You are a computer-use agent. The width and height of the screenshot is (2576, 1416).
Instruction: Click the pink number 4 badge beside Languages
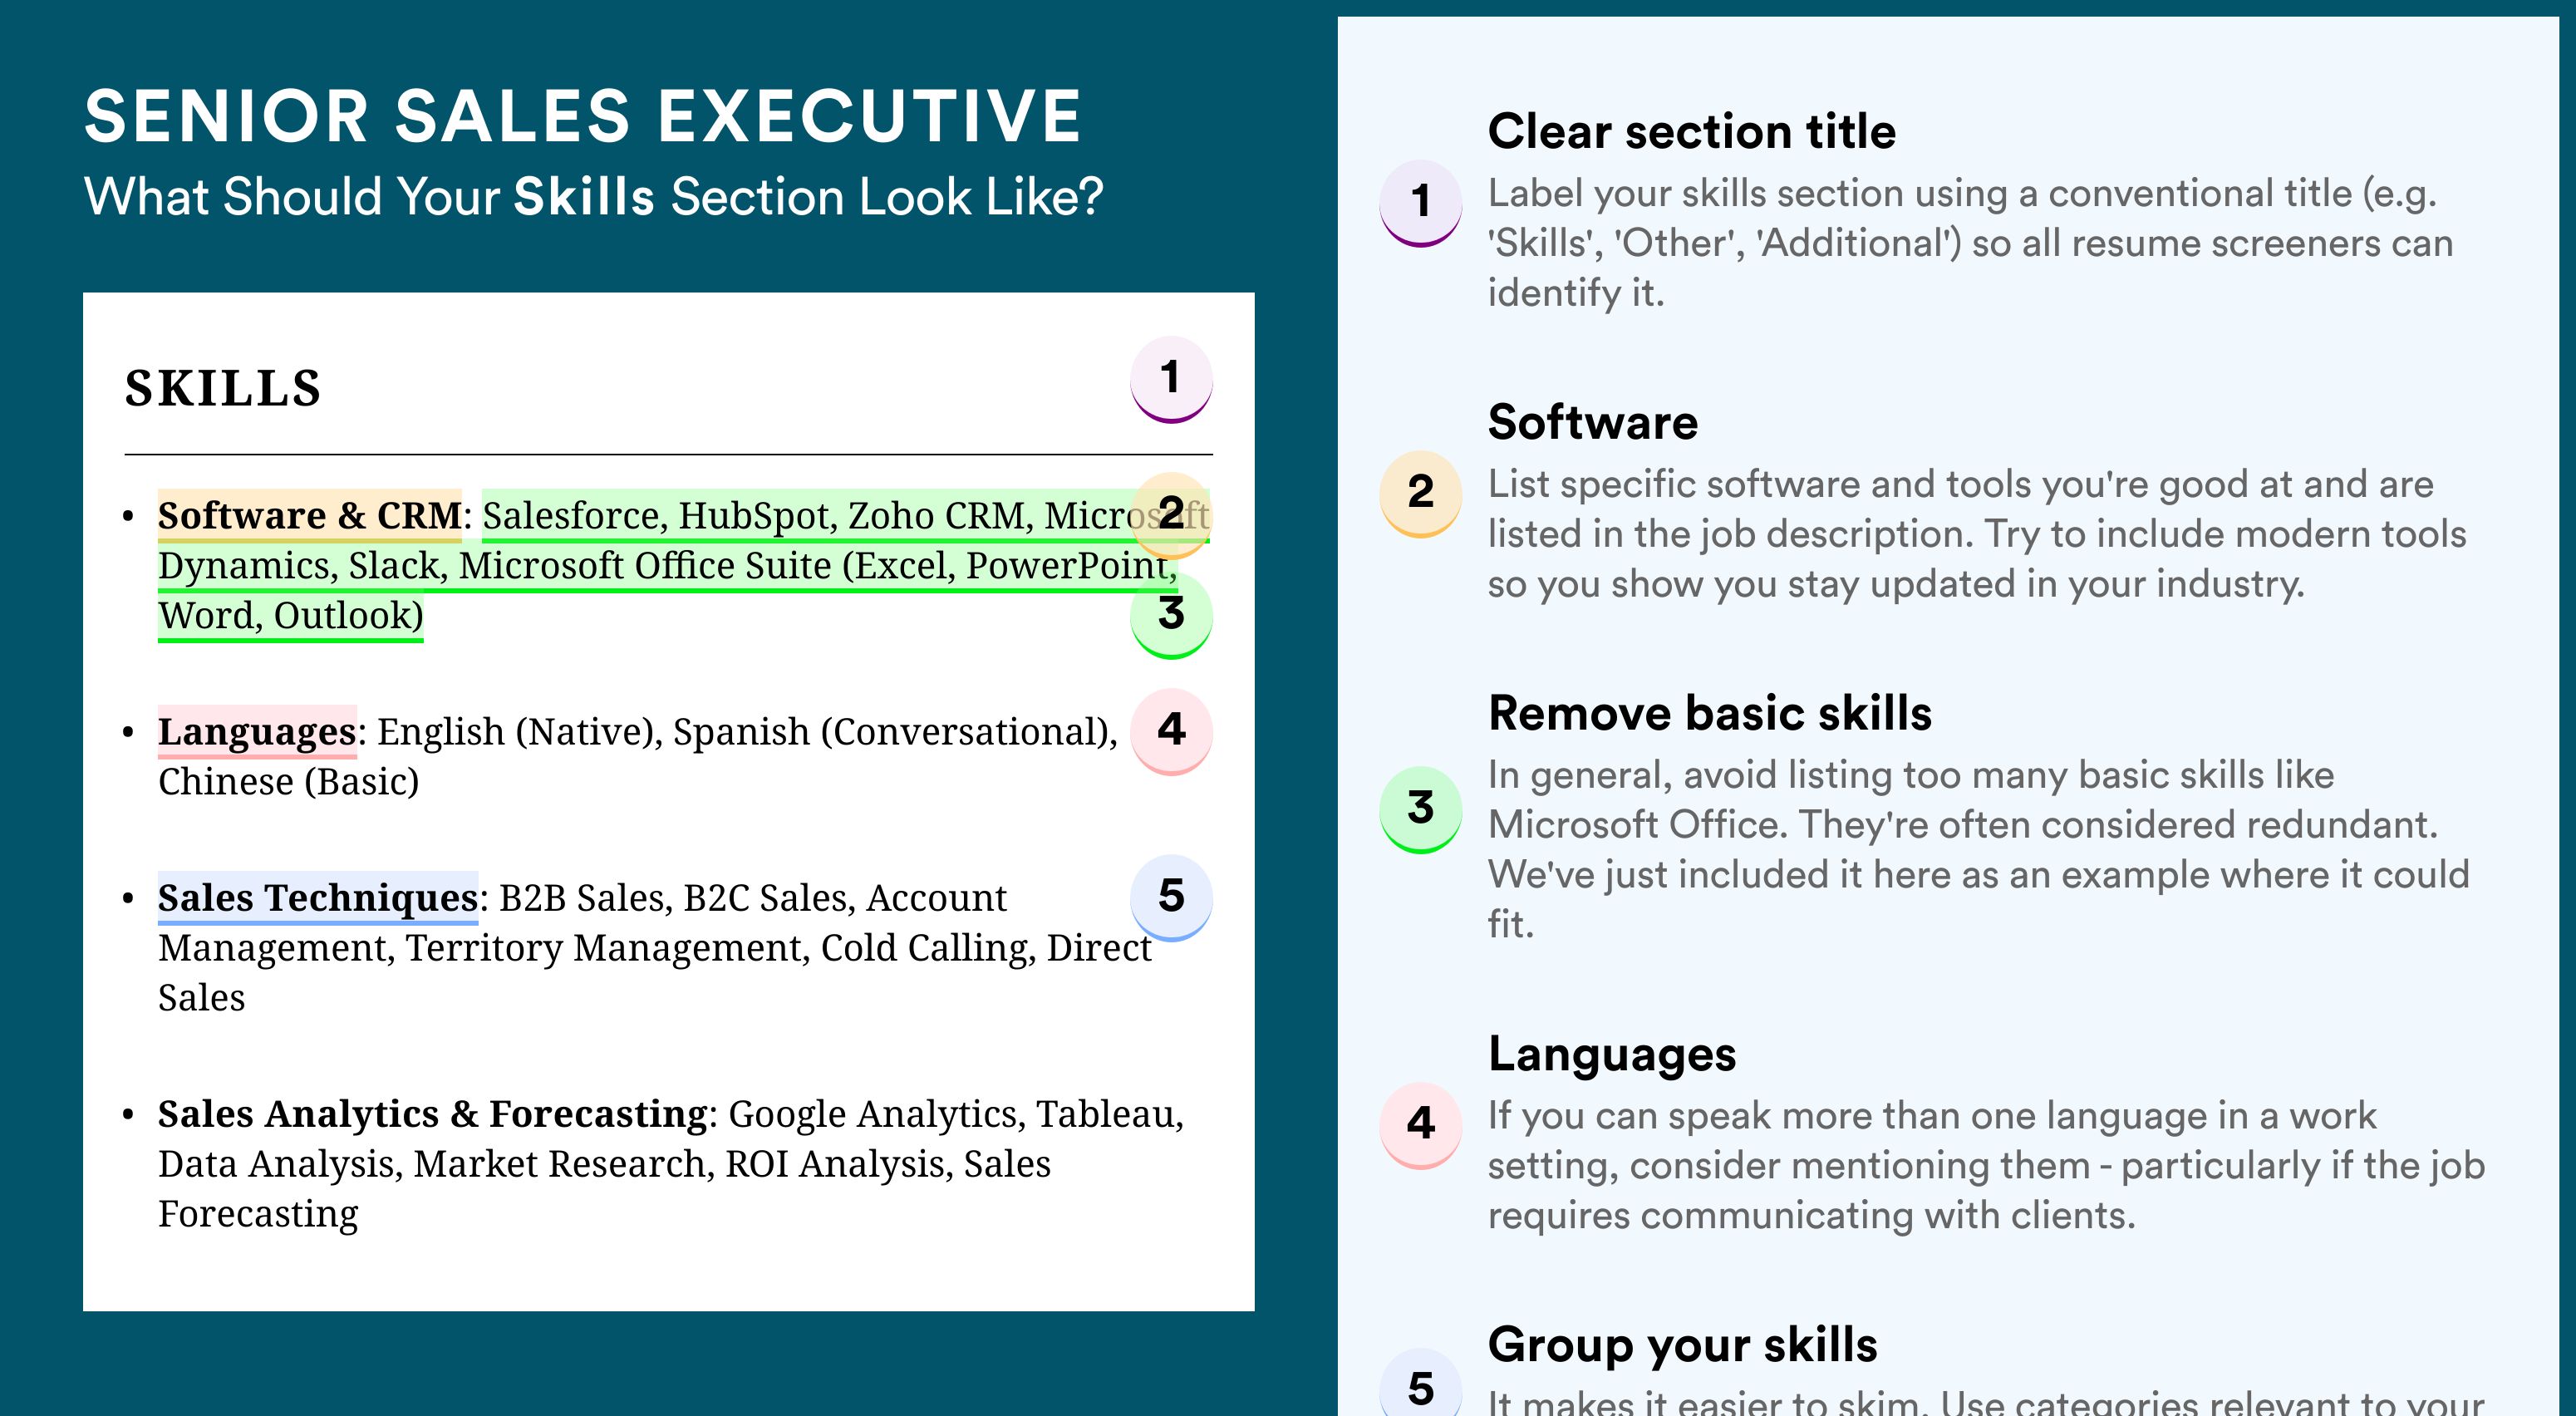coord(1171,731)
